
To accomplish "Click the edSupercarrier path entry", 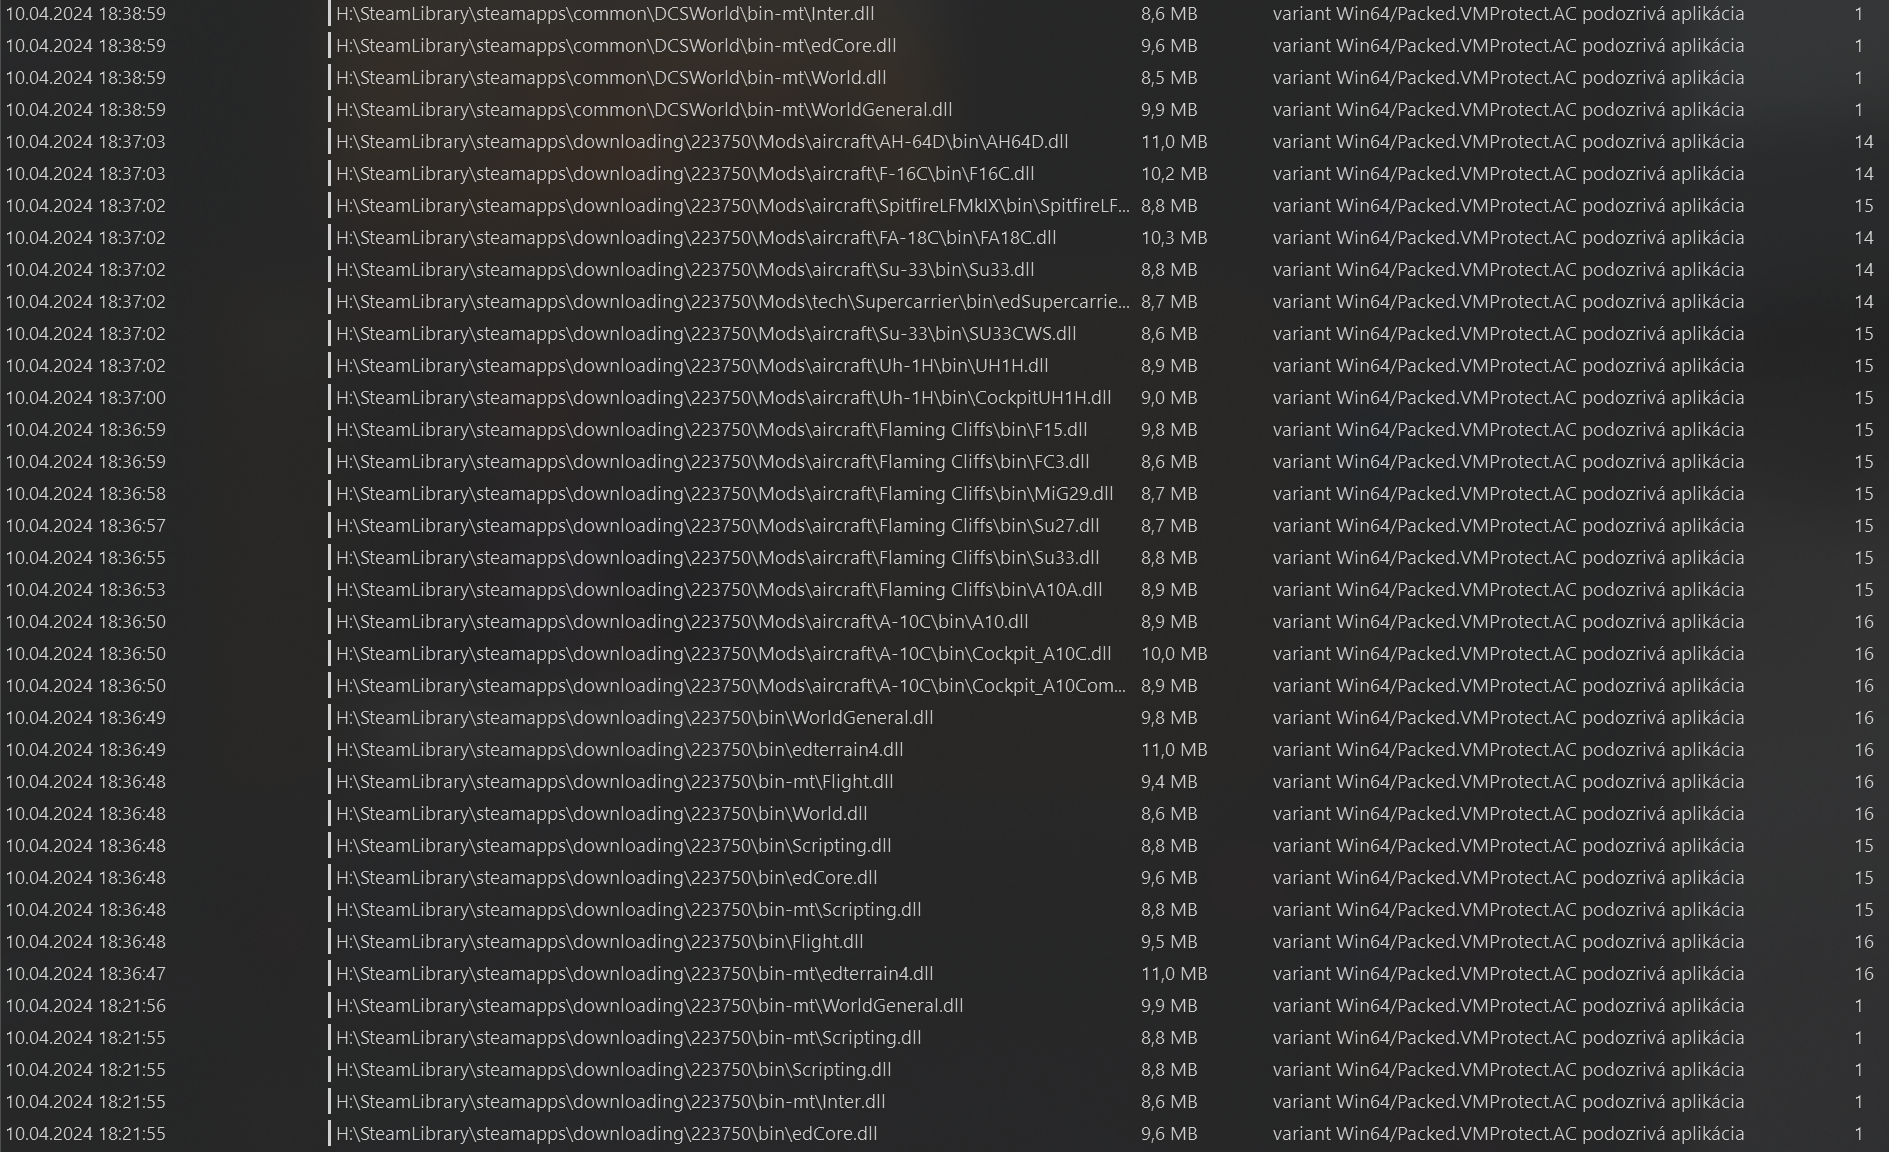I will pyautogui.click(x=733, y=302).
